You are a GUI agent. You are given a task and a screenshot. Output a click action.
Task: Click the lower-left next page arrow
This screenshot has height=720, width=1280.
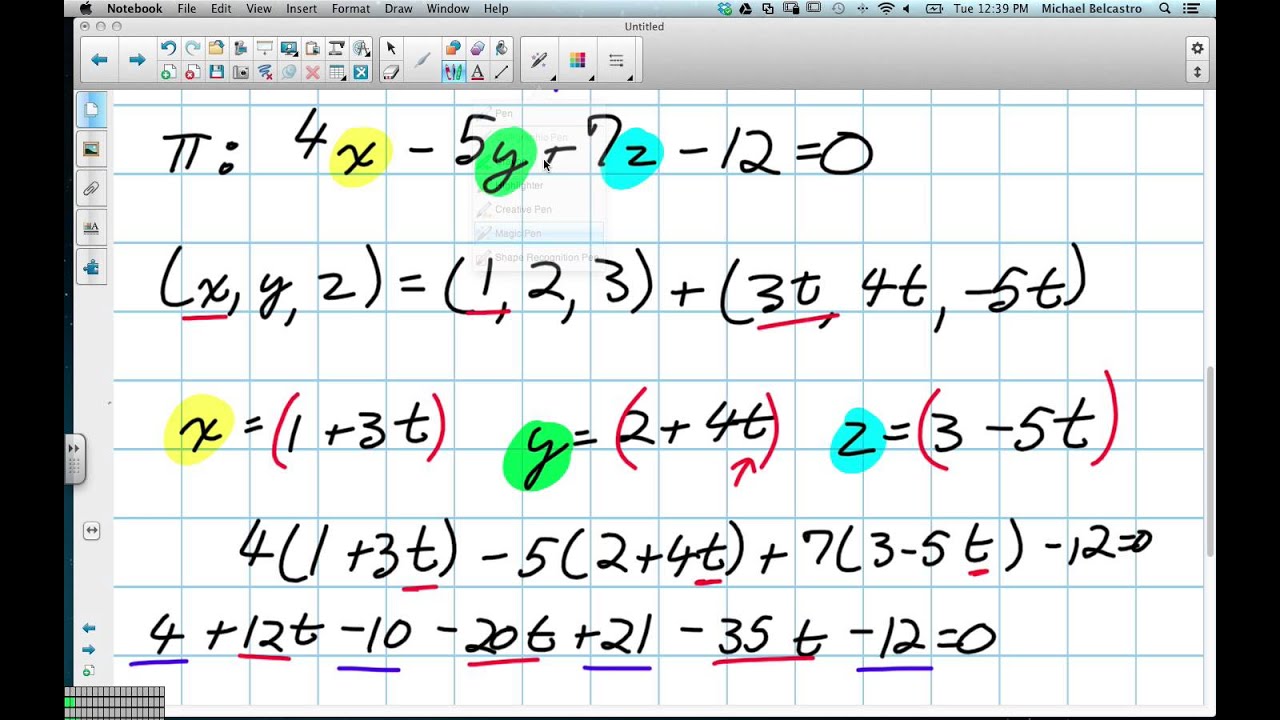[89, 649]
